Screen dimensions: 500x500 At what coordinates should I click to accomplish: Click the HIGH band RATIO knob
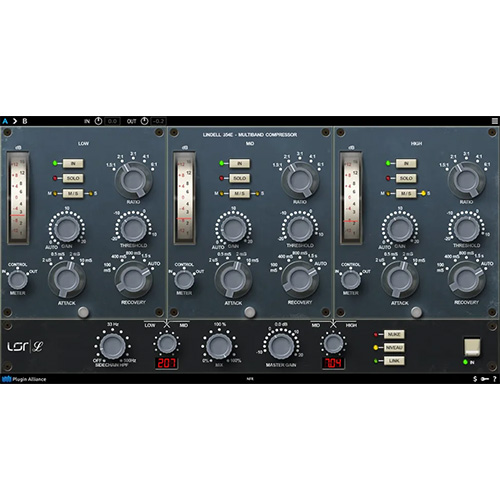pyautogui.click(x=466, y=180)
